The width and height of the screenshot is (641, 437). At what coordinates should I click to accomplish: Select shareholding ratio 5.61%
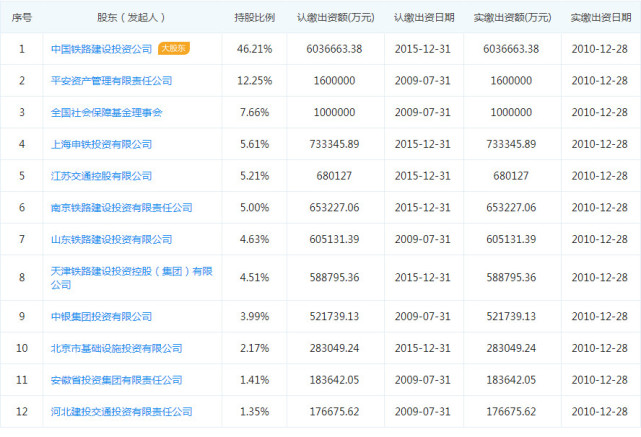tap(254, 144)
